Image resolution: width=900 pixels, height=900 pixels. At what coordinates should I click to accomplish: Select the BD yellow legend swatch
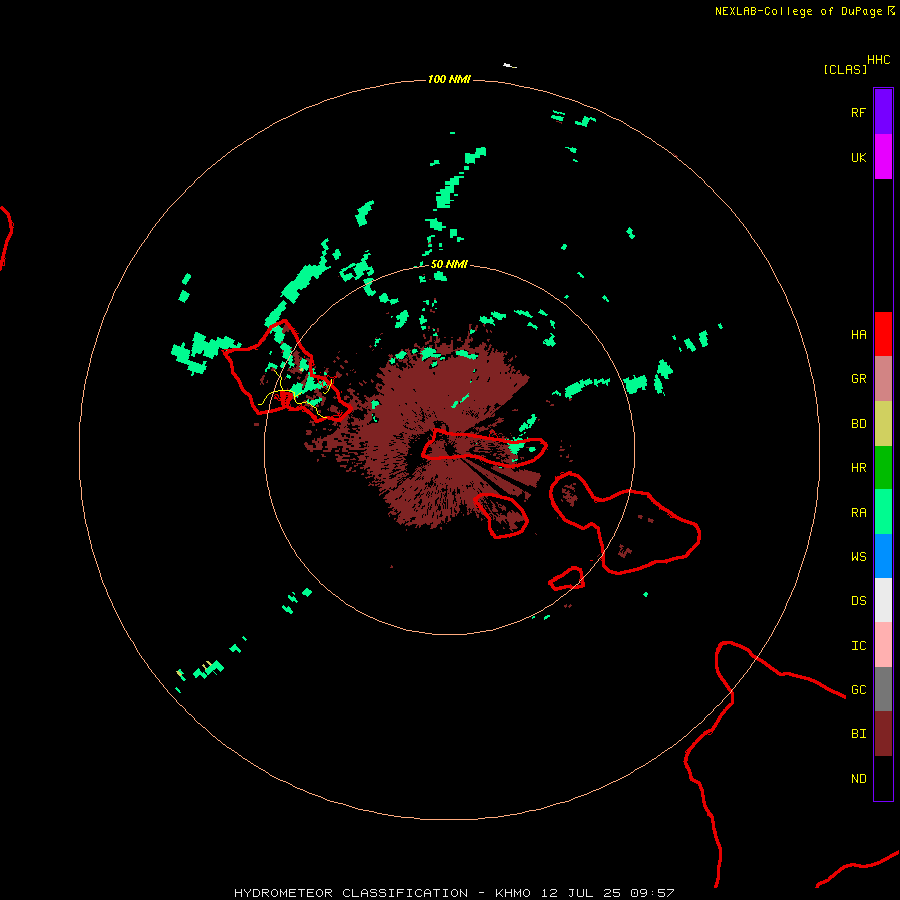tap(883, 424)
